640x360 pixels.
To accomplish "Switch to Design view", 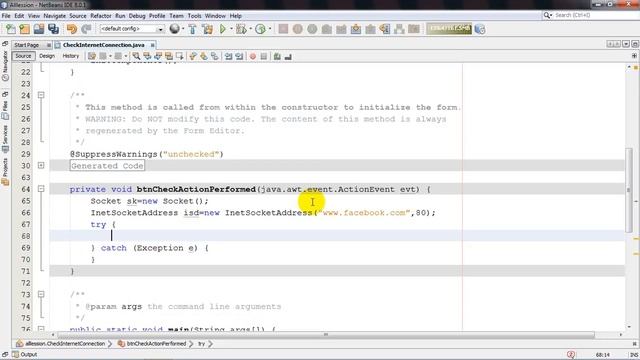I will 47,56.
